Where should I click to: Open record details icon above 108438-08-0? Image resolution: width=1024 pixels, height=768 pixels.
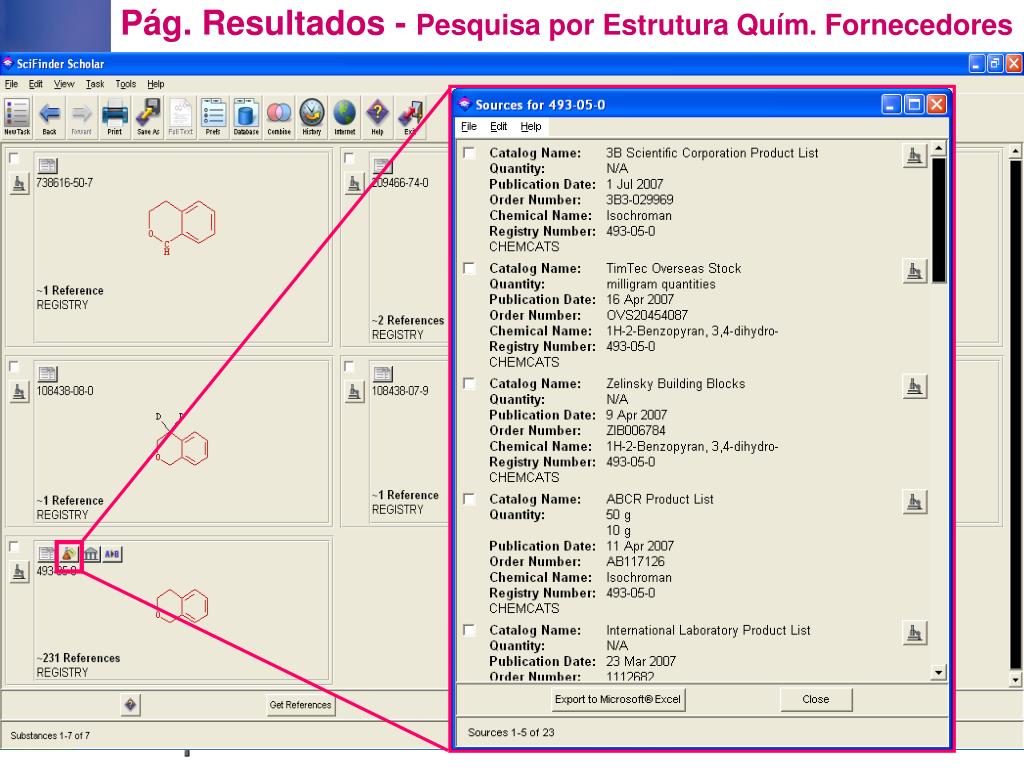48,374
